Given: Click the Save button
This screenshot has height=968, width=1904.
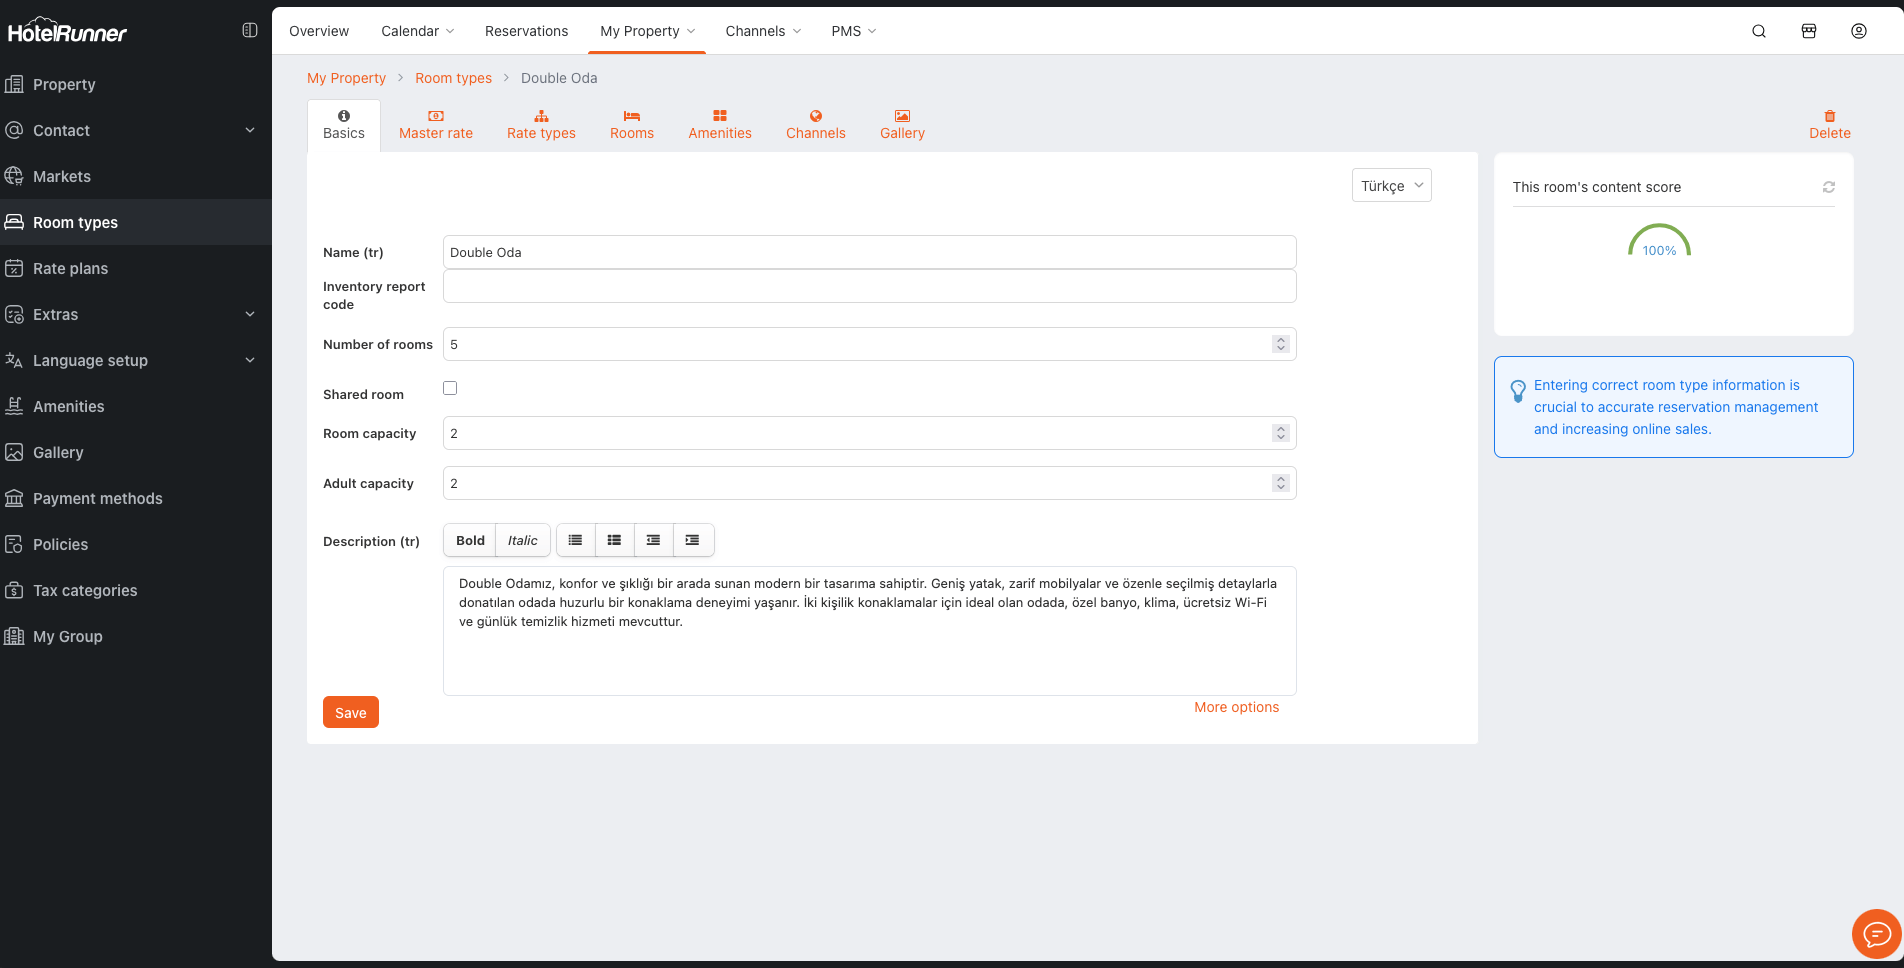Looking at the screenshot, I should (350, 712).
